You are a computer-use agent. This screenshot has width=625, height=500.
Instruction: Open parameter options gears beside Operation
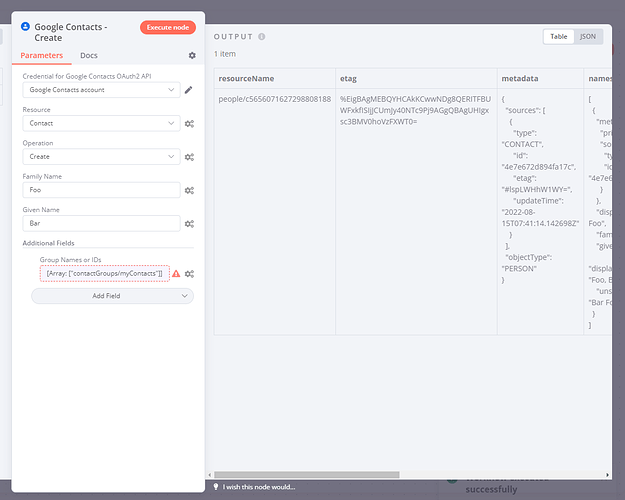point(189,157)
